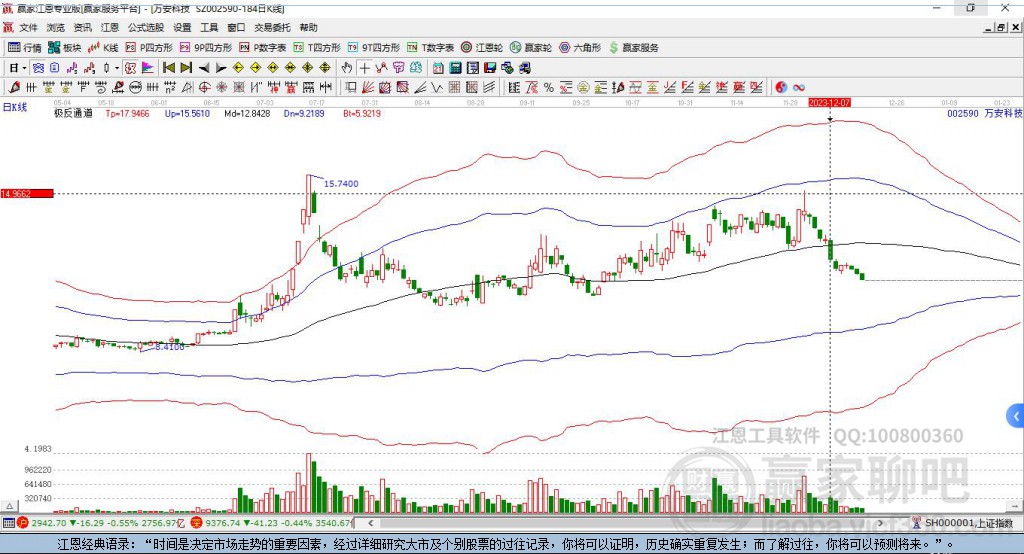This screenshot has width=1024, height=554.
Task: Jump to last bar icon
Action: tap(186, 68)
